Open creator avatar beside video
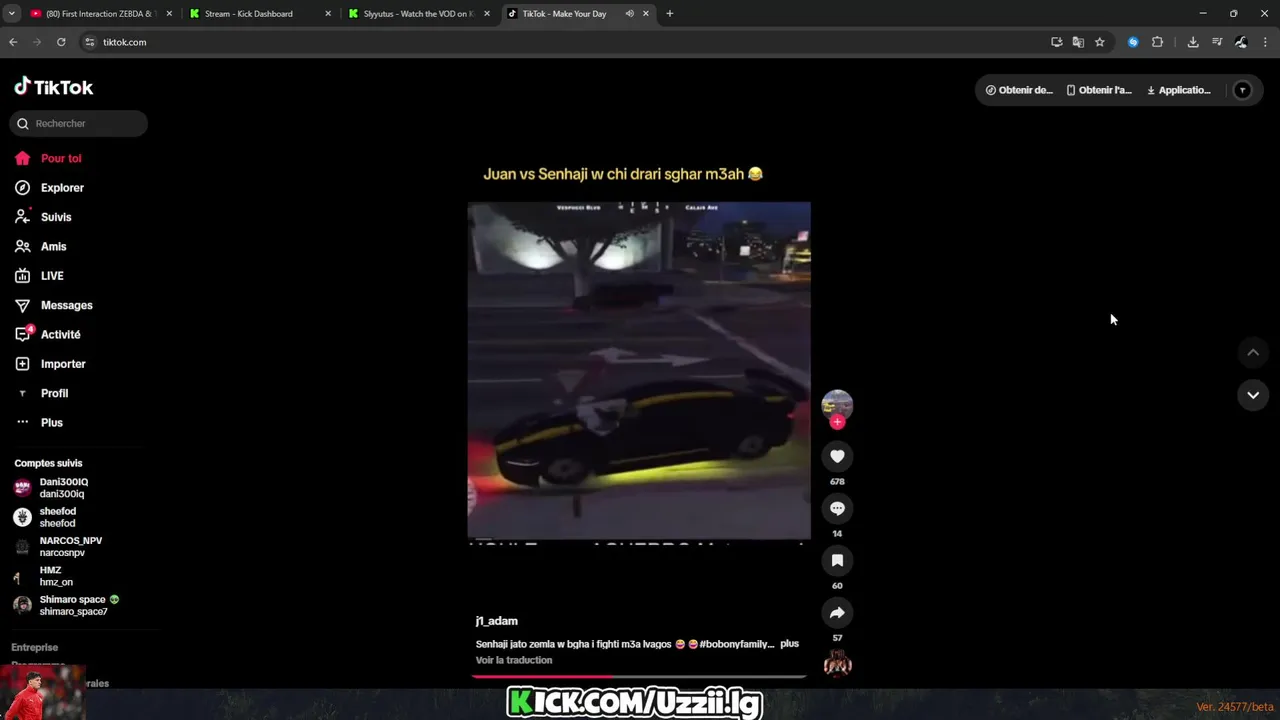Viewport: 1280px width, 720px height. pos(837,404)
